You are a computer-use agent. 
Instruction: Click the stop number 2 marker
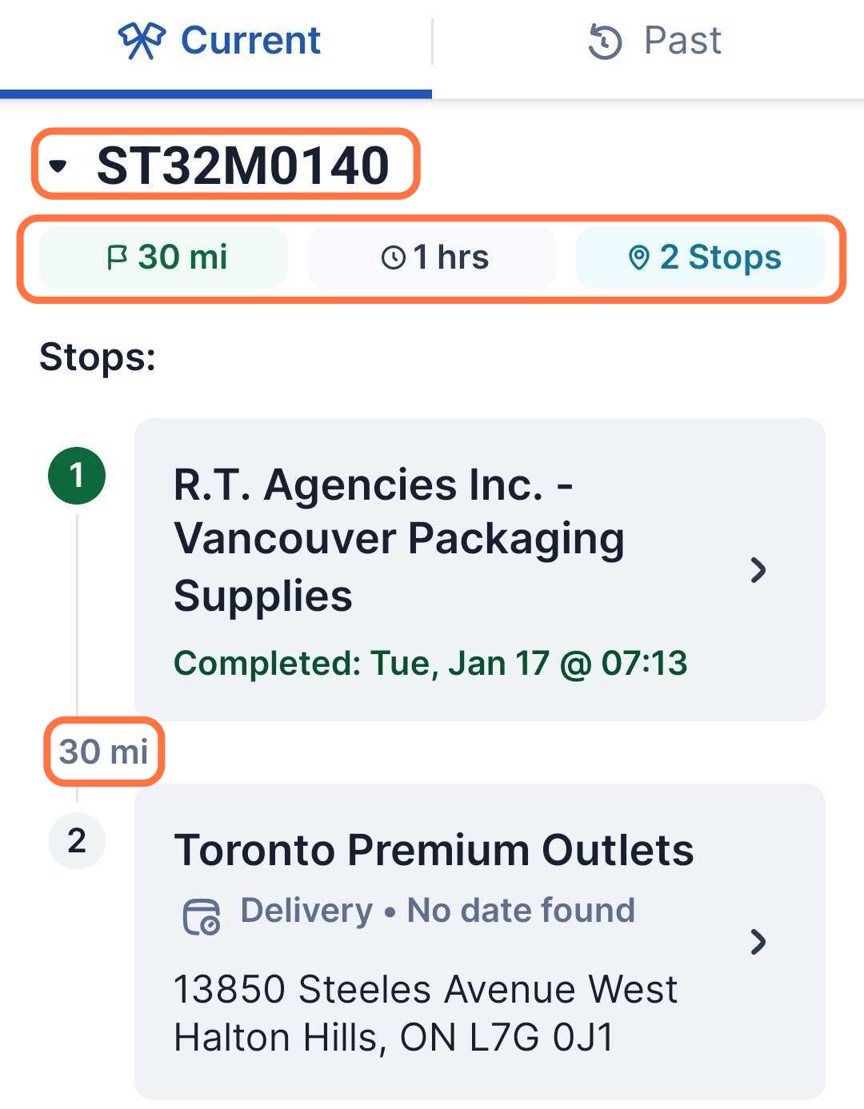point(76,841)
